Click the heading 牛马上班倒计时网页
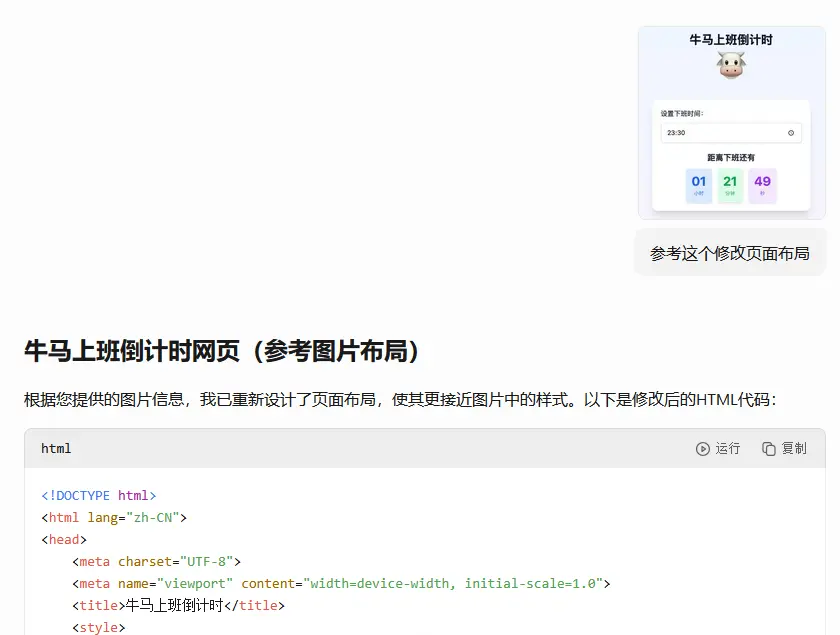This screenshot has height=635, width=840. click(222, 352)
